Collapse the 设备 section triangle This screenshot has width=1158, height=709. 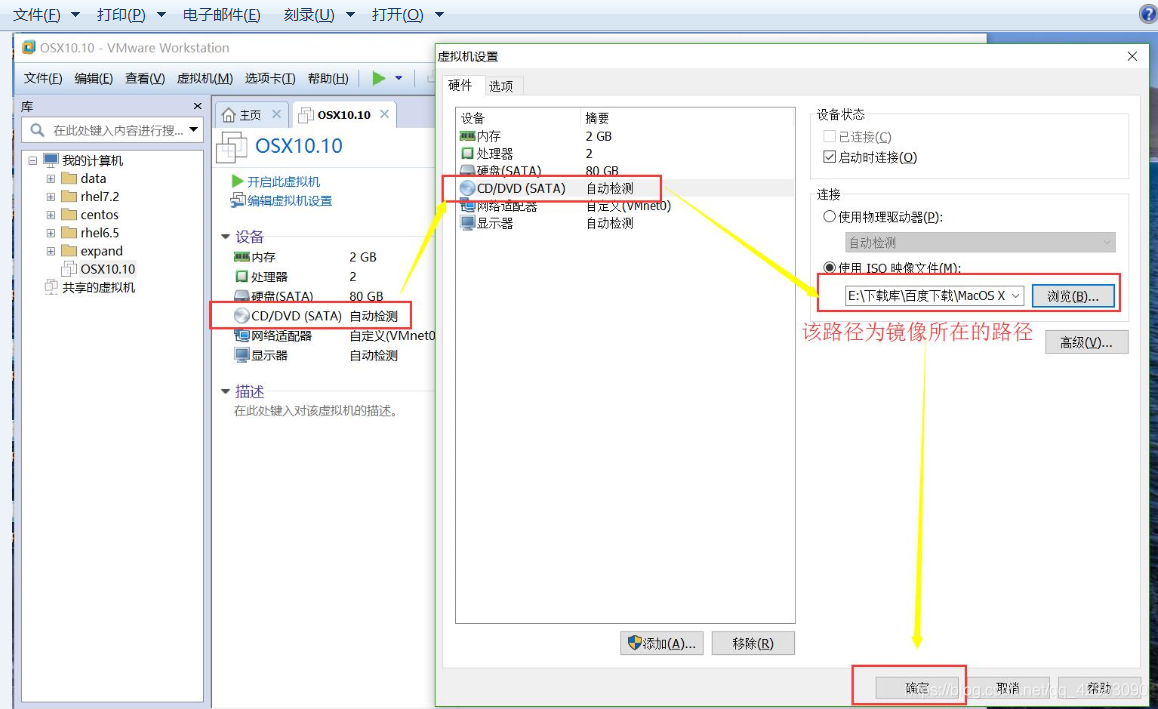click(226, 237)
